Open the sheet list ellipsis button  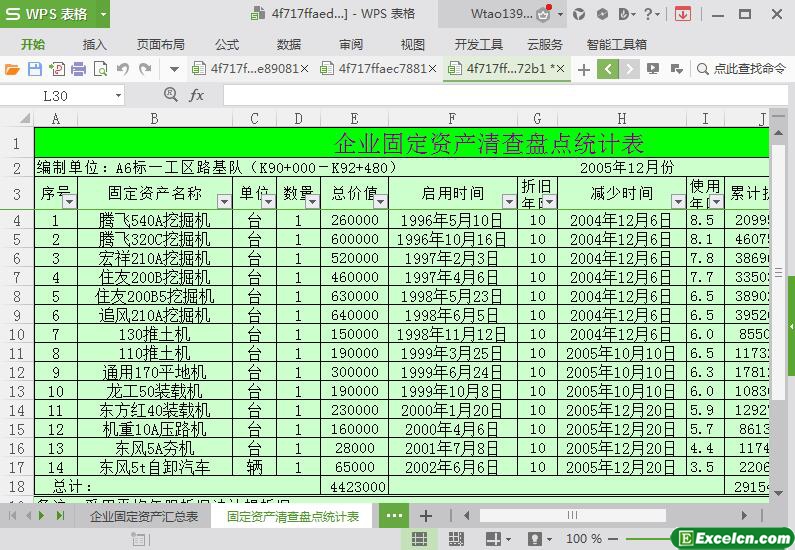click(394, 516)
